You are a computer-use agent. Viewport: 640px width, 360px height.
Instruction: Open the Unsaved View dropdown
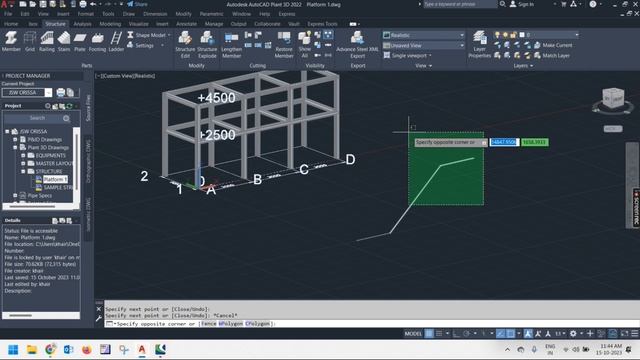click(x=424, y=45)
